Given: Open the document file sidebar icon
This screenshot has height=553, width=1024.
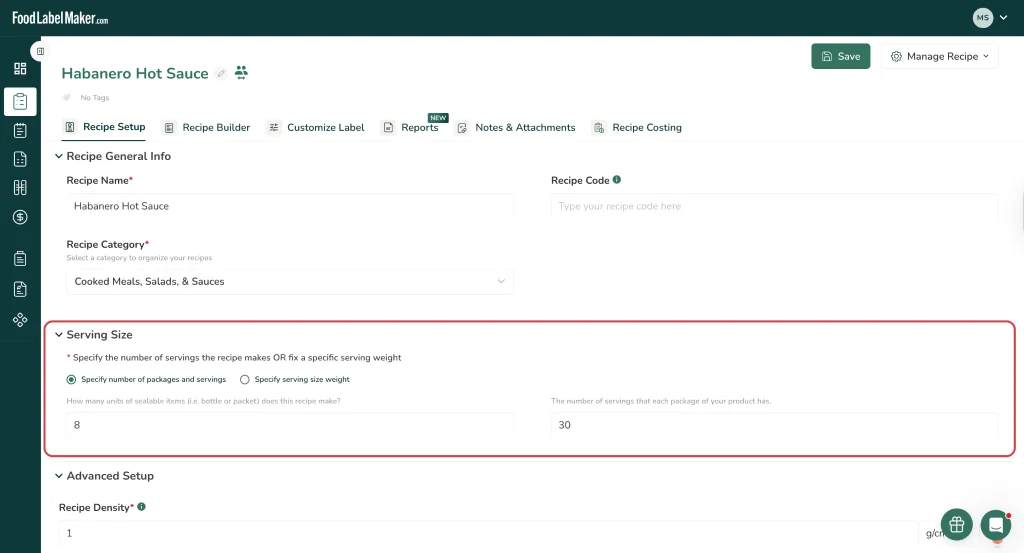Looking at the screenshot, I should 20,159.
